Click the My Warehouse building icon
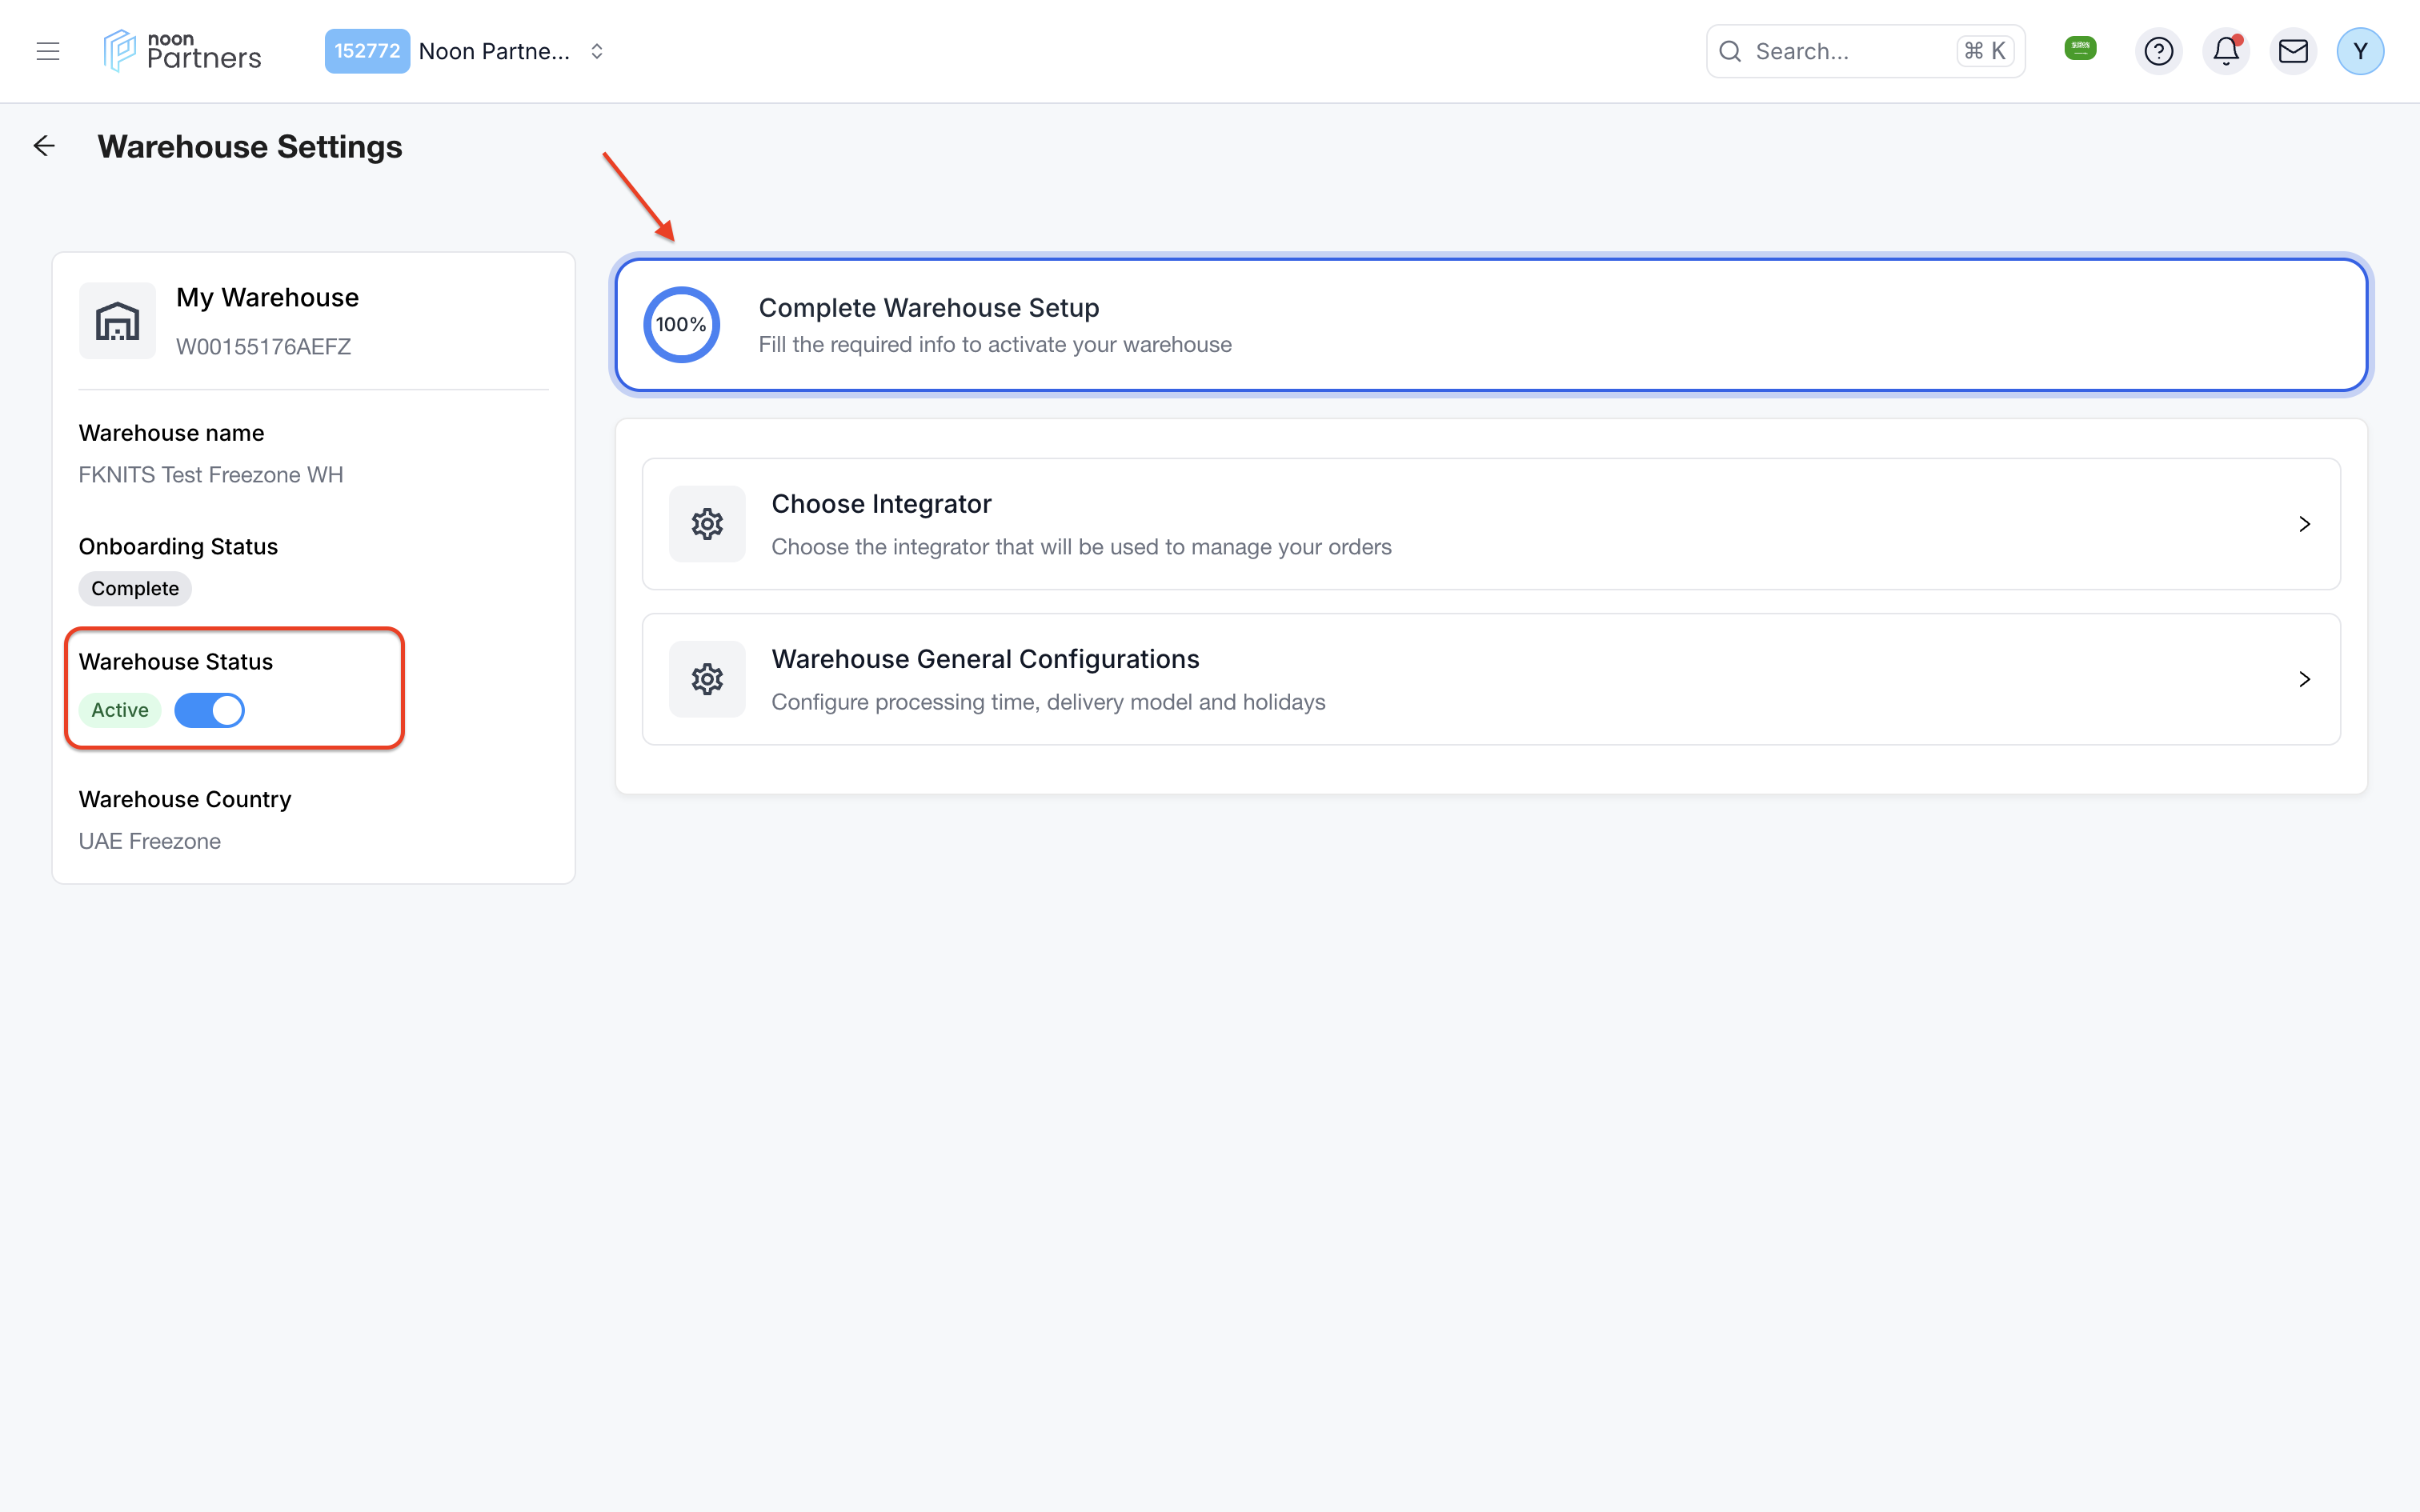This screenshot has width=2420, height=1512. click(x=117, y=321)
